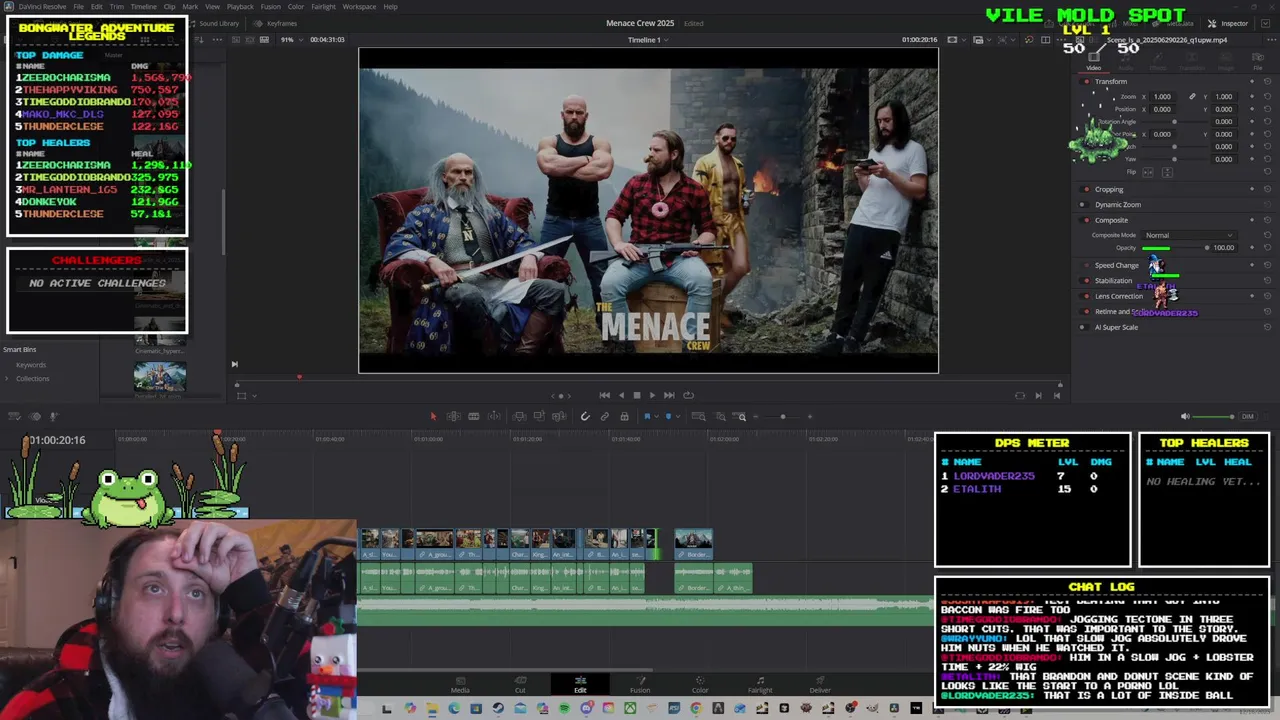
Task: Select the Trim Edit Mode tool
Action: (454, 416)
